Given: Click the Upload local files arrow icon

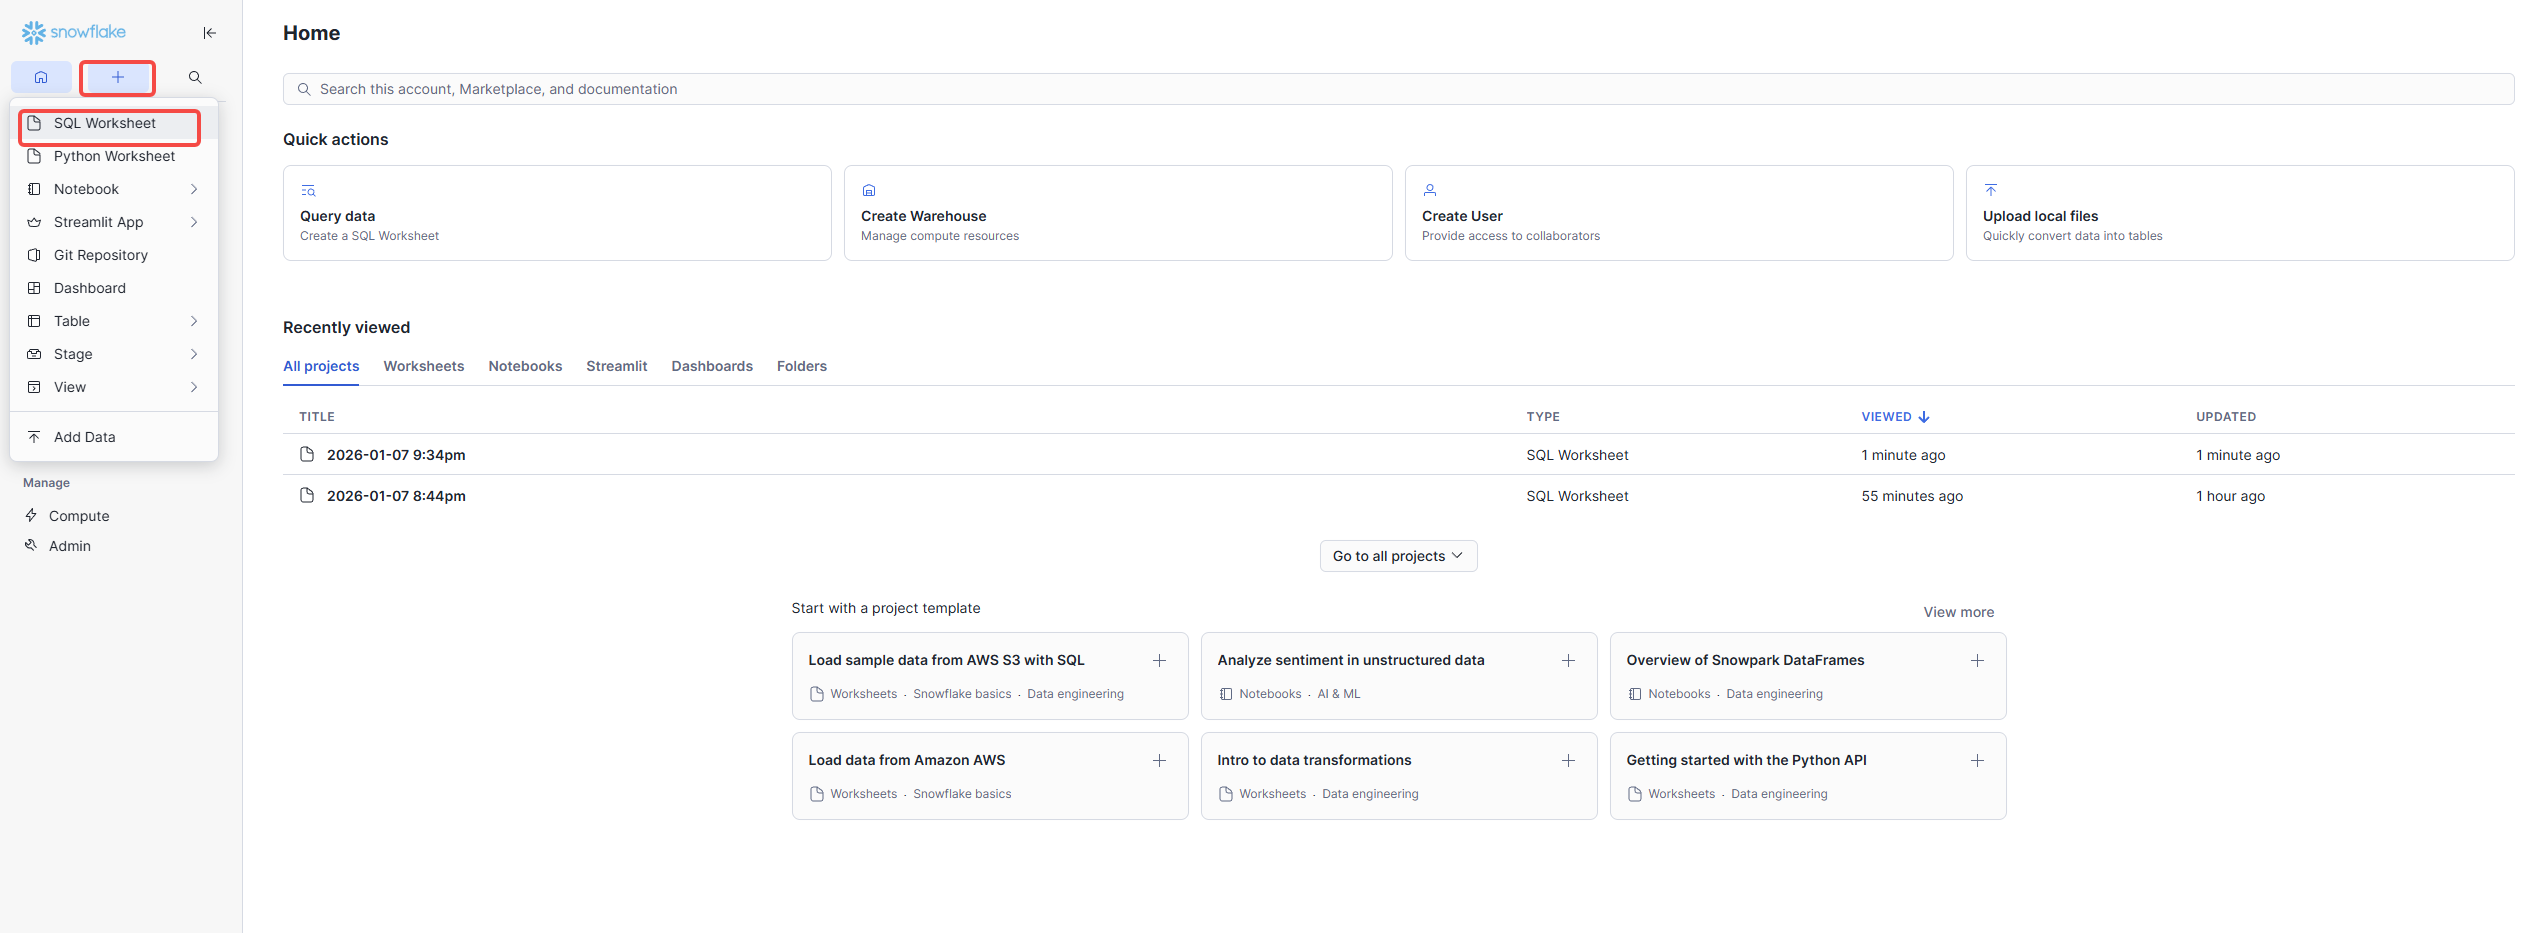Looking at the screenshot, I should coord(1991,190).
